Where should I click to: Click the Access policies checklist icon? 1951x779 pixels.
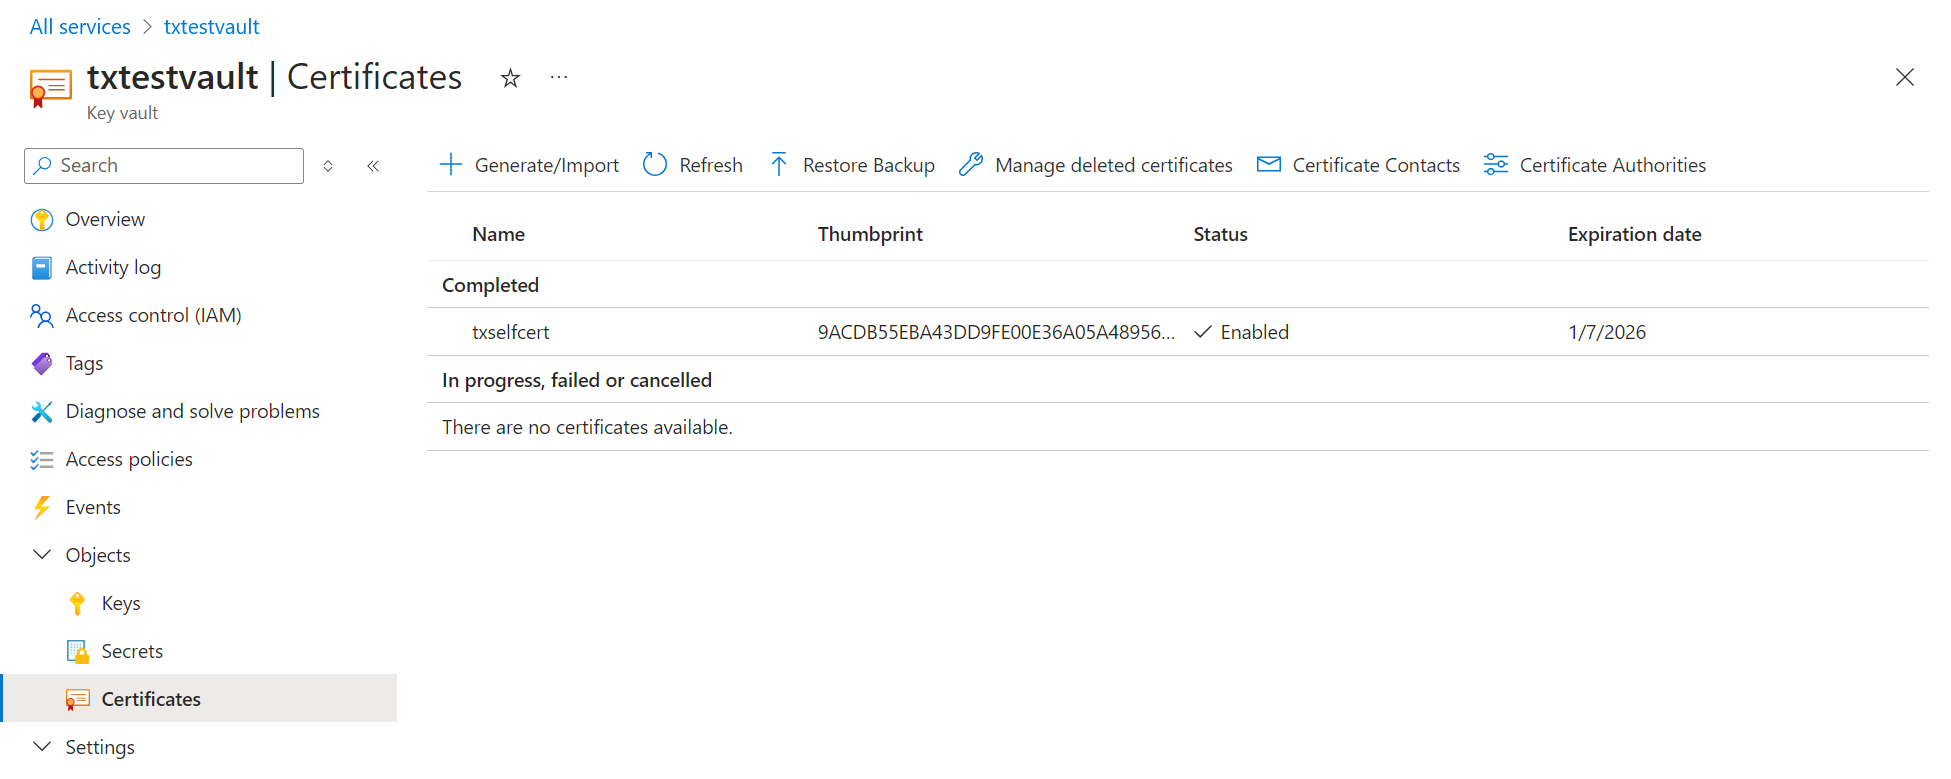click(42, 460)
